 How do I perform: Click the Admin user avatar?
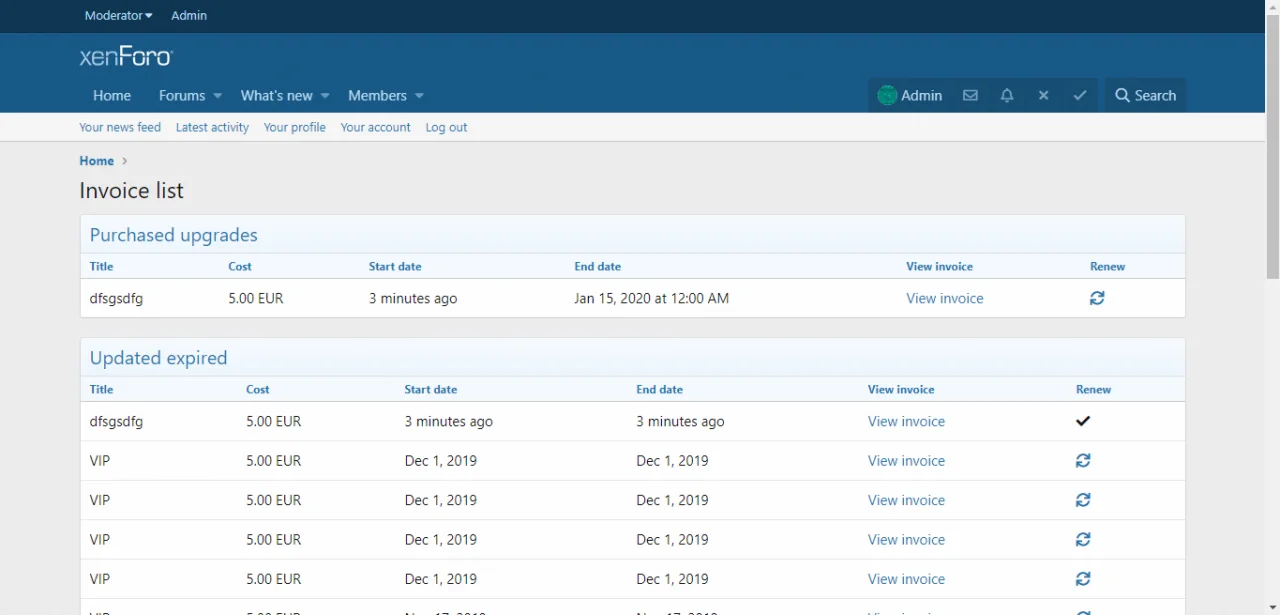[x=887, y=96]
